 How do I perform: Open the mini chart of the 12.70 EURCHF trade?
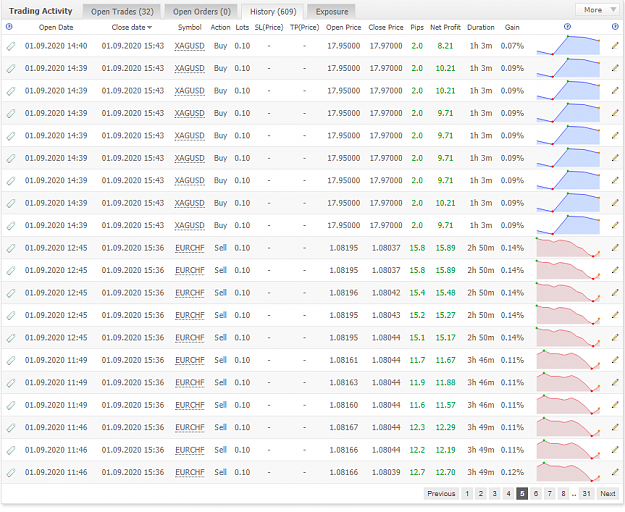568,472
